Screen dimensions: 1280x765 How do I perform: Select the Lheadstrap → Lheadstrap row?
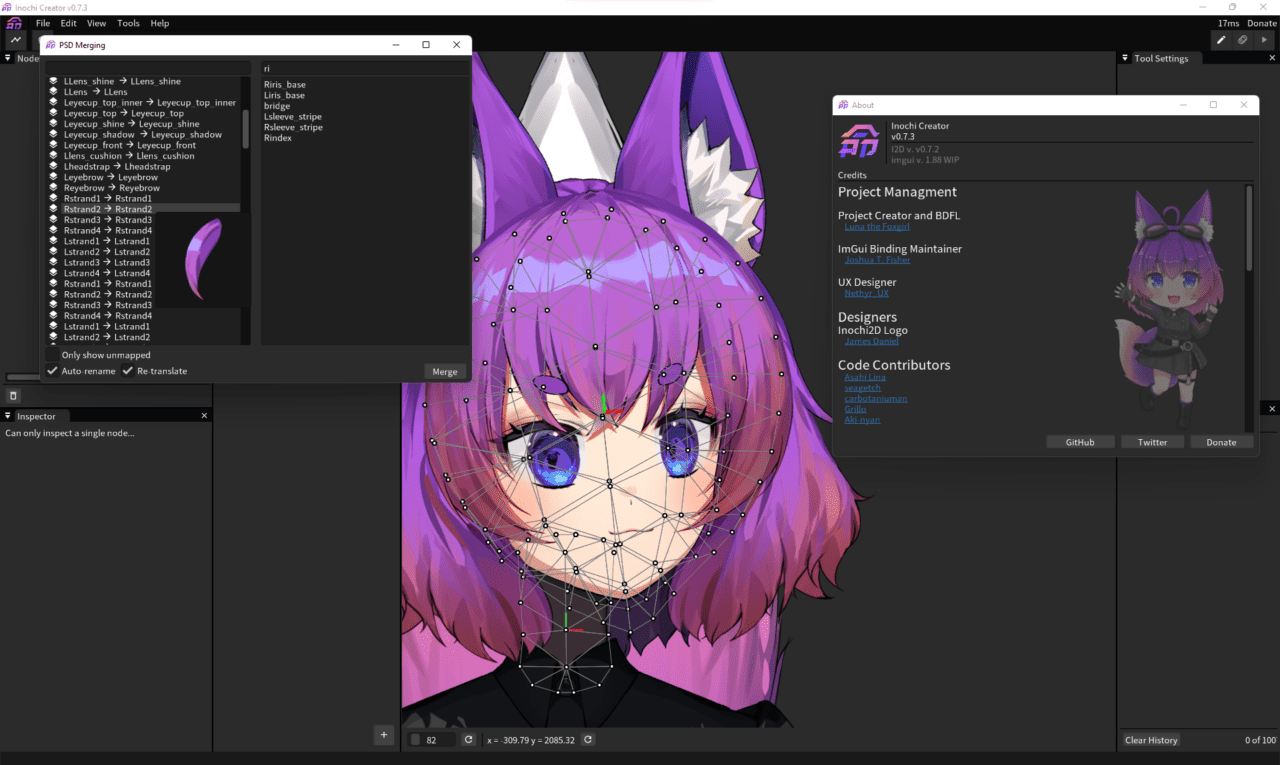point(144,166)
